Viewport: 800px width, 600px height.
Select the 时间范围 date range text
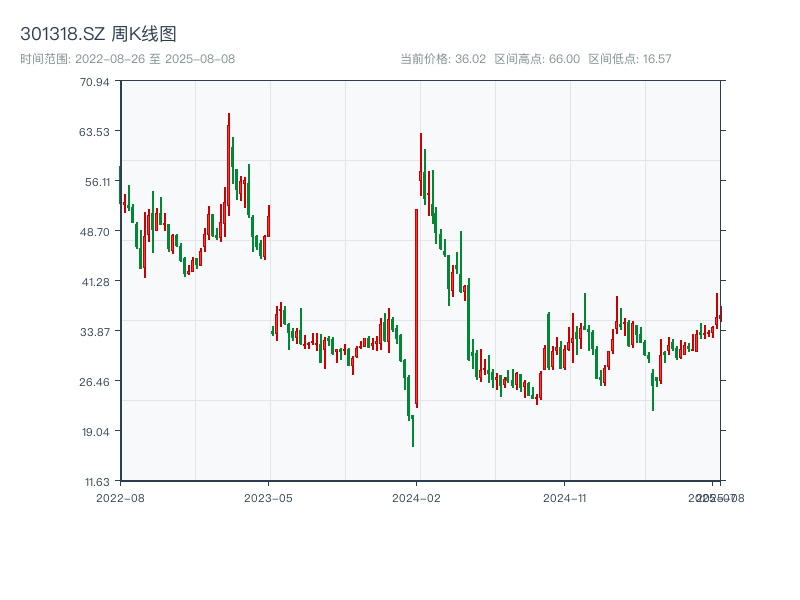click(x=127, y=59)
